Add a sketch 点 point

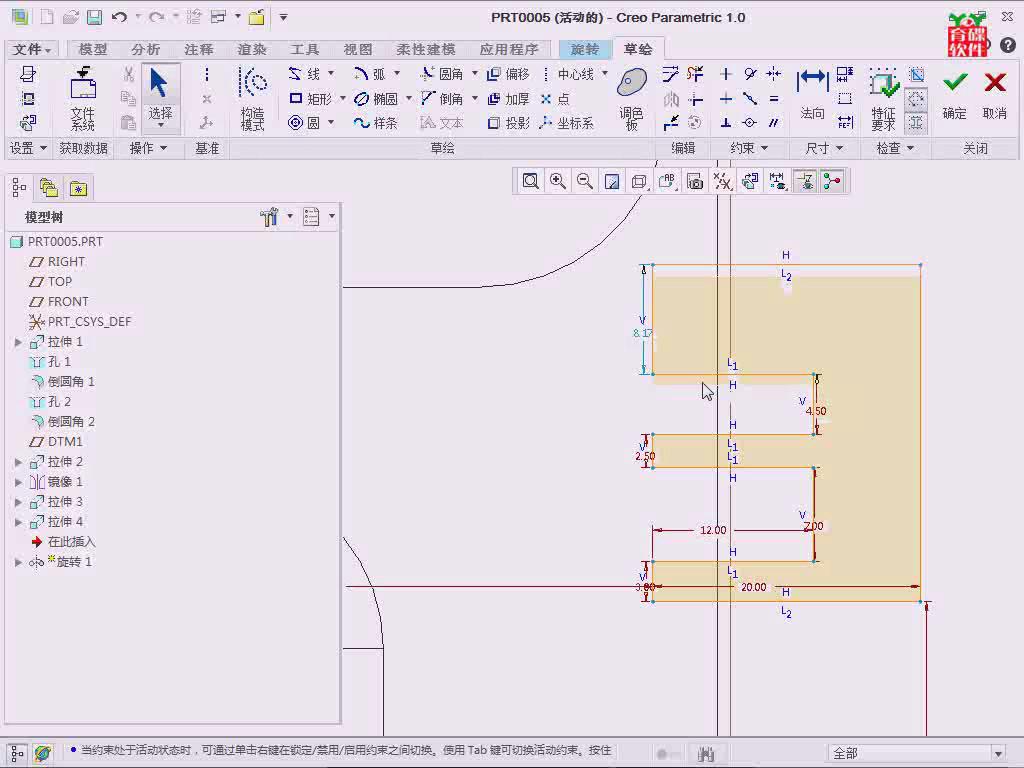[555, 99]
